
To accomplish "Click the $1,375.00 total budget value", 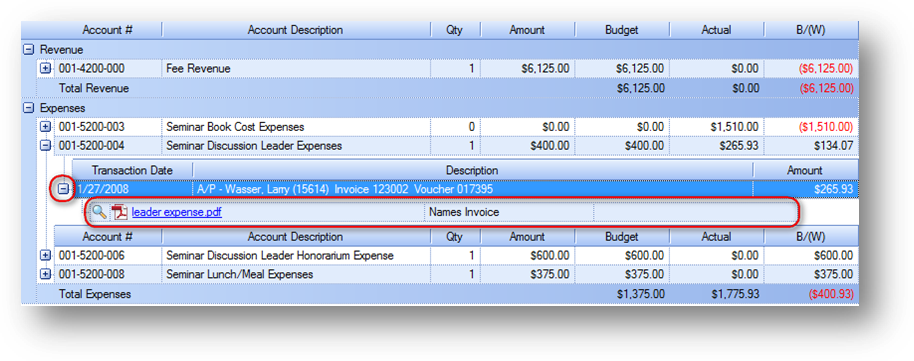I will [x=640, y=294].
